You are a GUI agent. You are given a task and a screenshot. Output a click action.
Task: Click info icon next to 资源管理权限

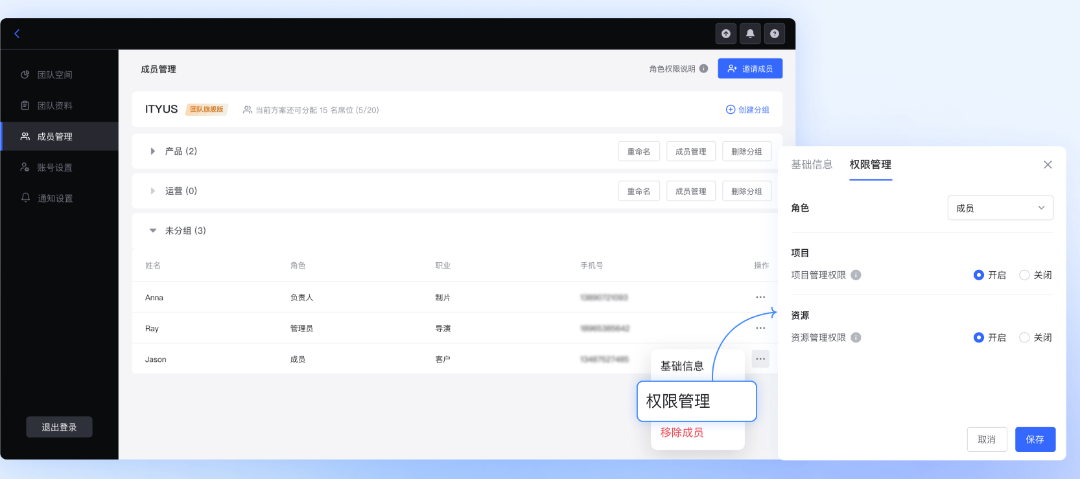click(855, 338)
